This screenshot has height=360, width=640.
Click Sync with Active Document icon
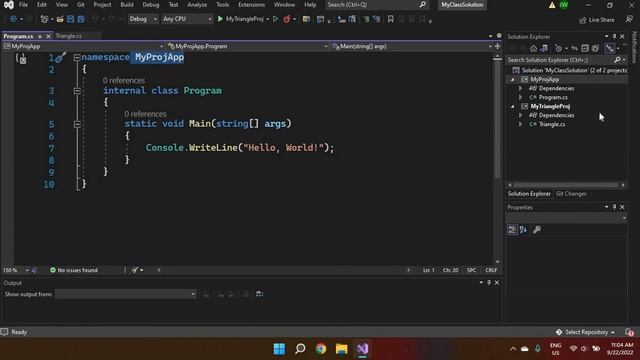click(574, 49)
